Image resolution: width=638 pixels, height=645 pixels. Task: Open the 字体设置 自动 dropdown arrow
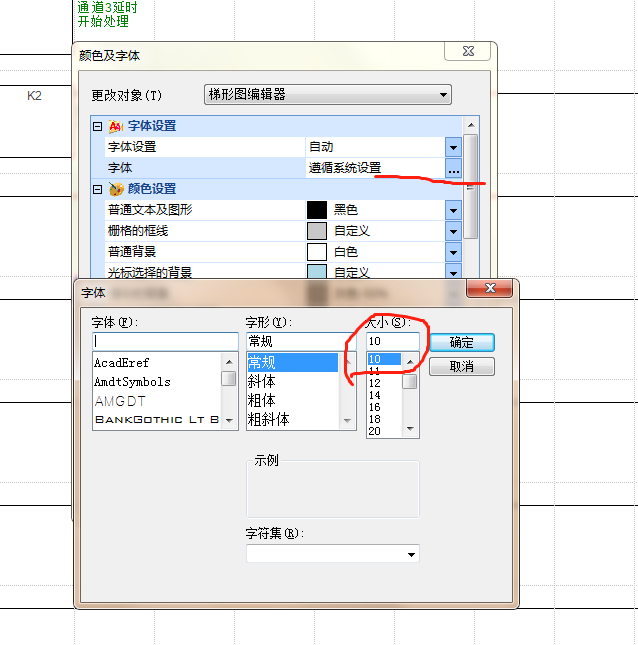453,148
